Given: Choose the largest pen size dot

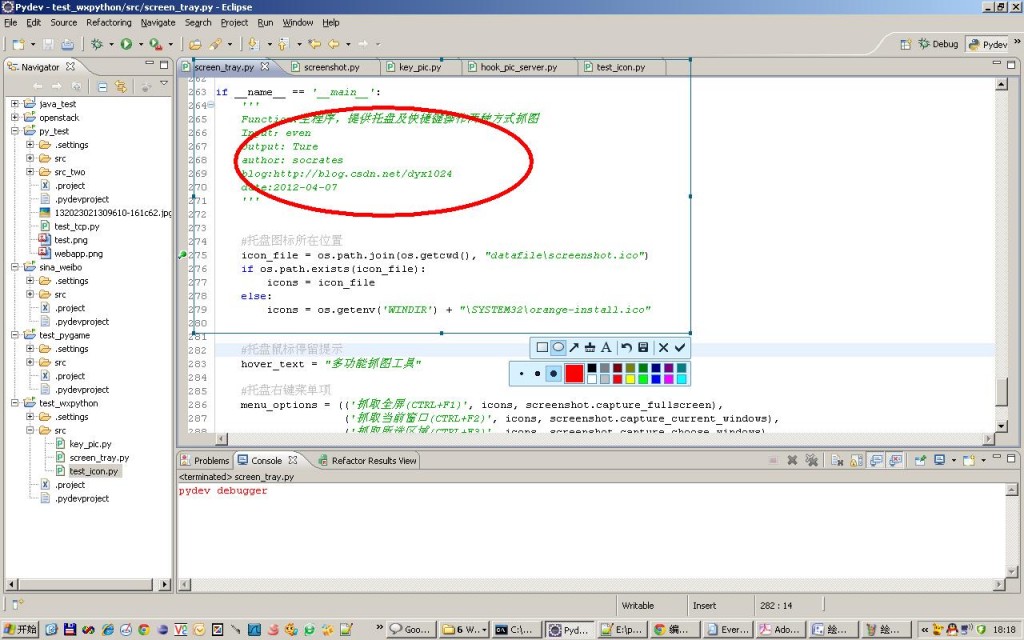Looking at the screenshot, I should point(553,374).
